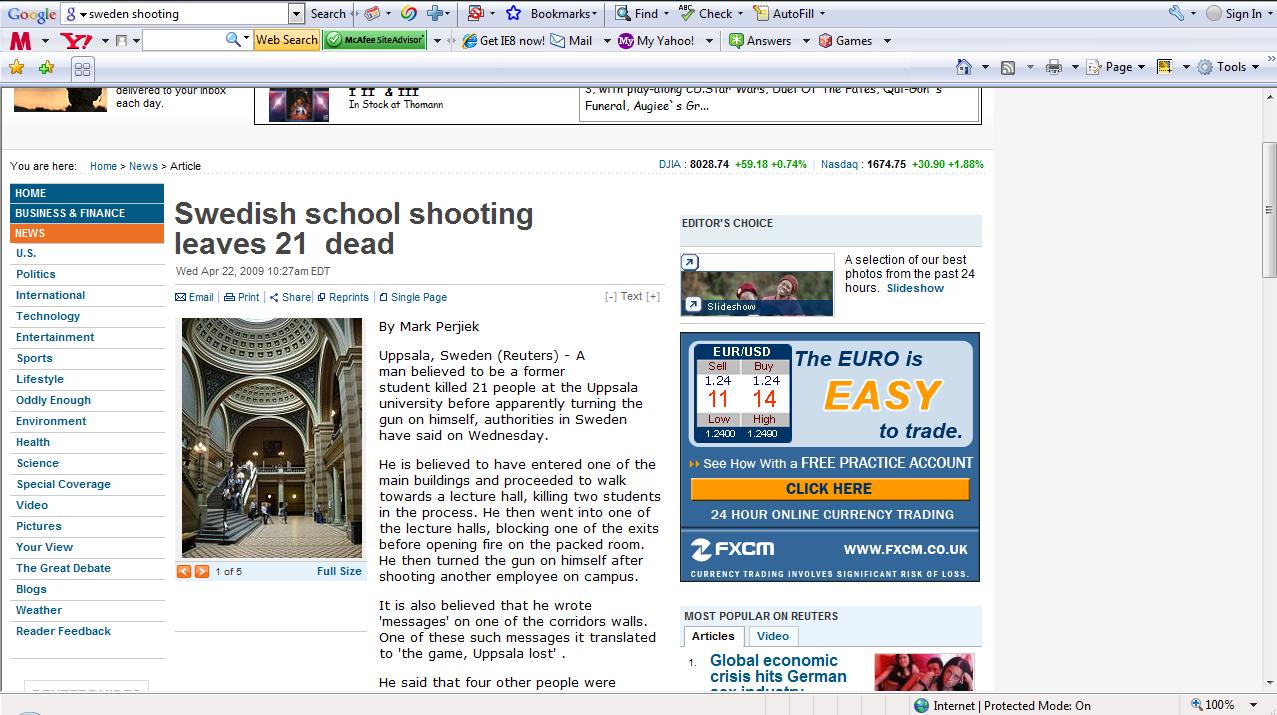1277x715 pixels.
Task: Click the Add to Favorites icon
Action: (46, 68)
